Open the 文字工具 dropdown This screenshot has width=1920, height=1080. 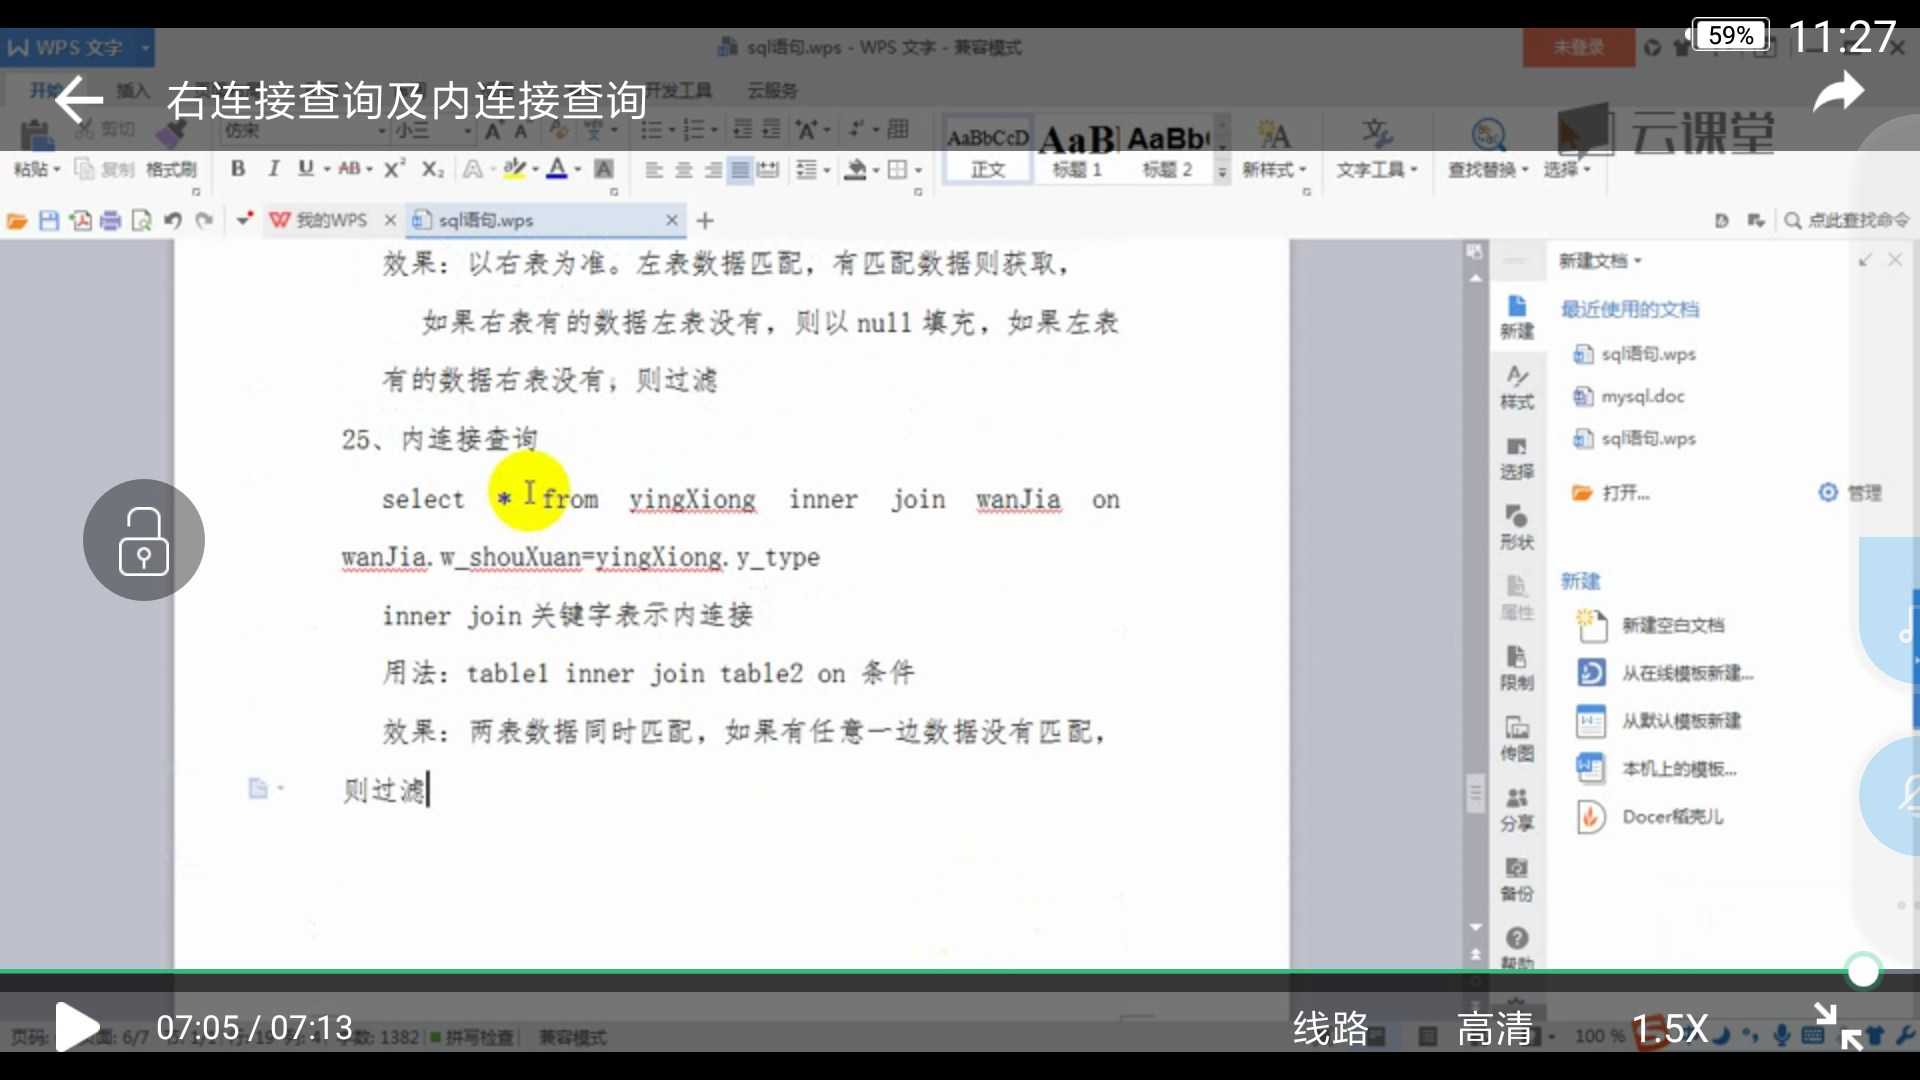pyautogui.click(x=1377, y=169)
